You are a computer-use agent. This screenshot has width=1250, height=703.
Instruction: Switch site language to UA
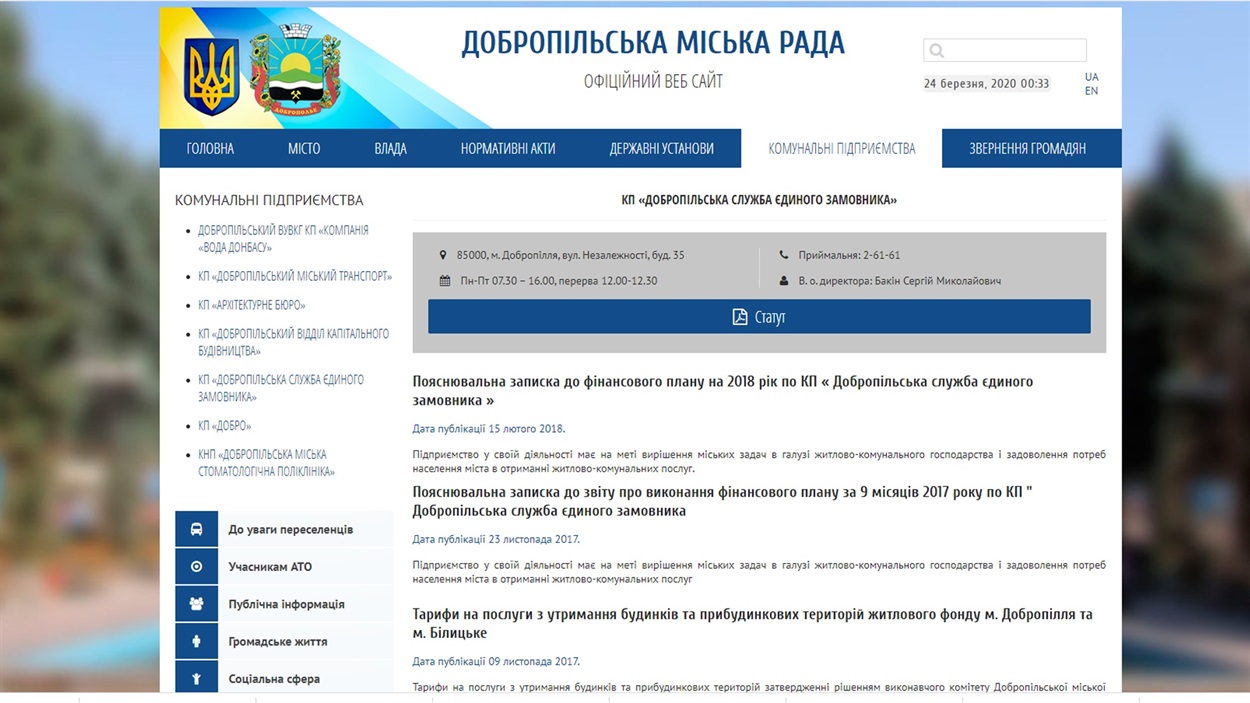click(x=1091, y=77)
